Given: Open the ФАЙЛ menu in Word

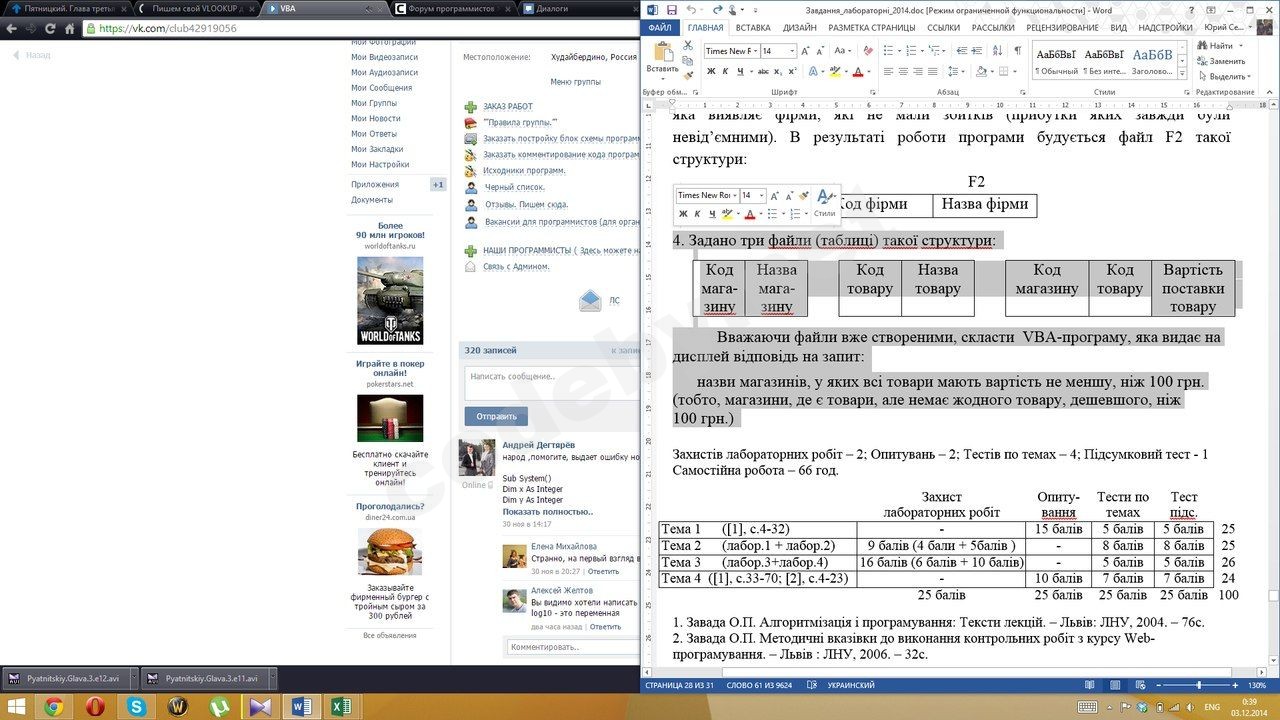Looking at the screenshot, I should click(x=660, y=28).
